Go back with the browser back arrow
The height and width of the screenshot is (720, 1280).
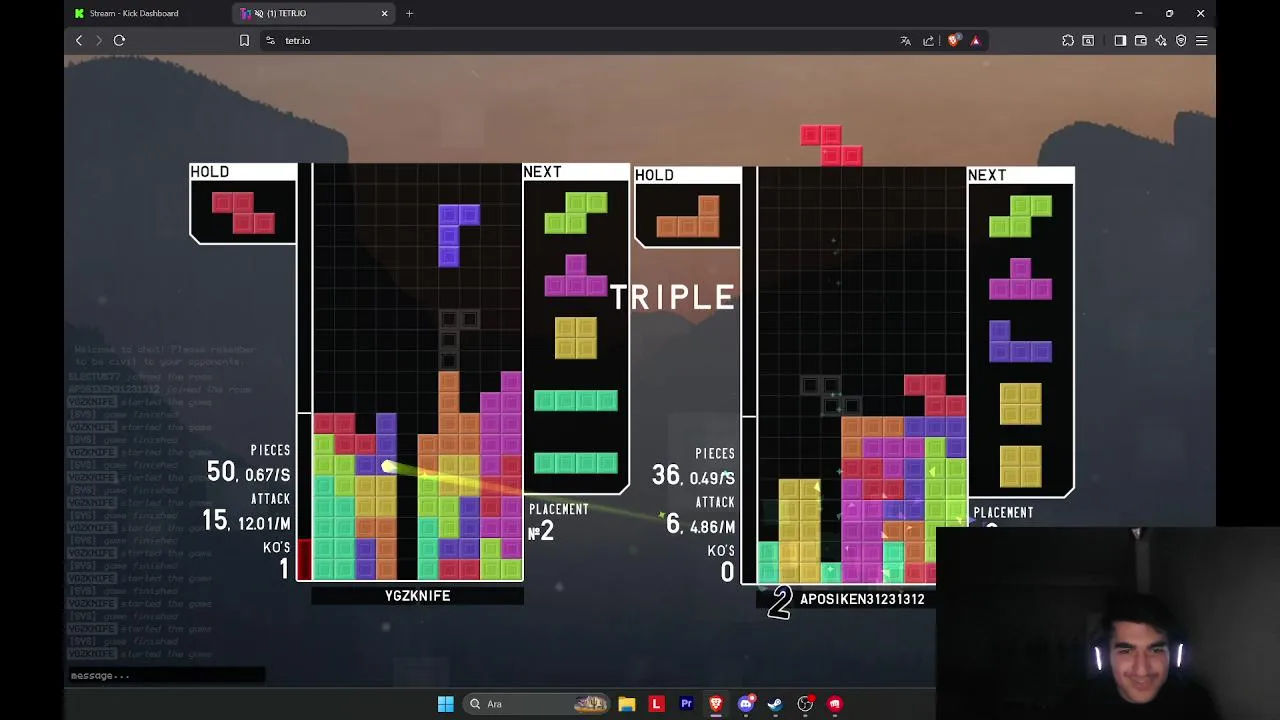pos(79,40)
